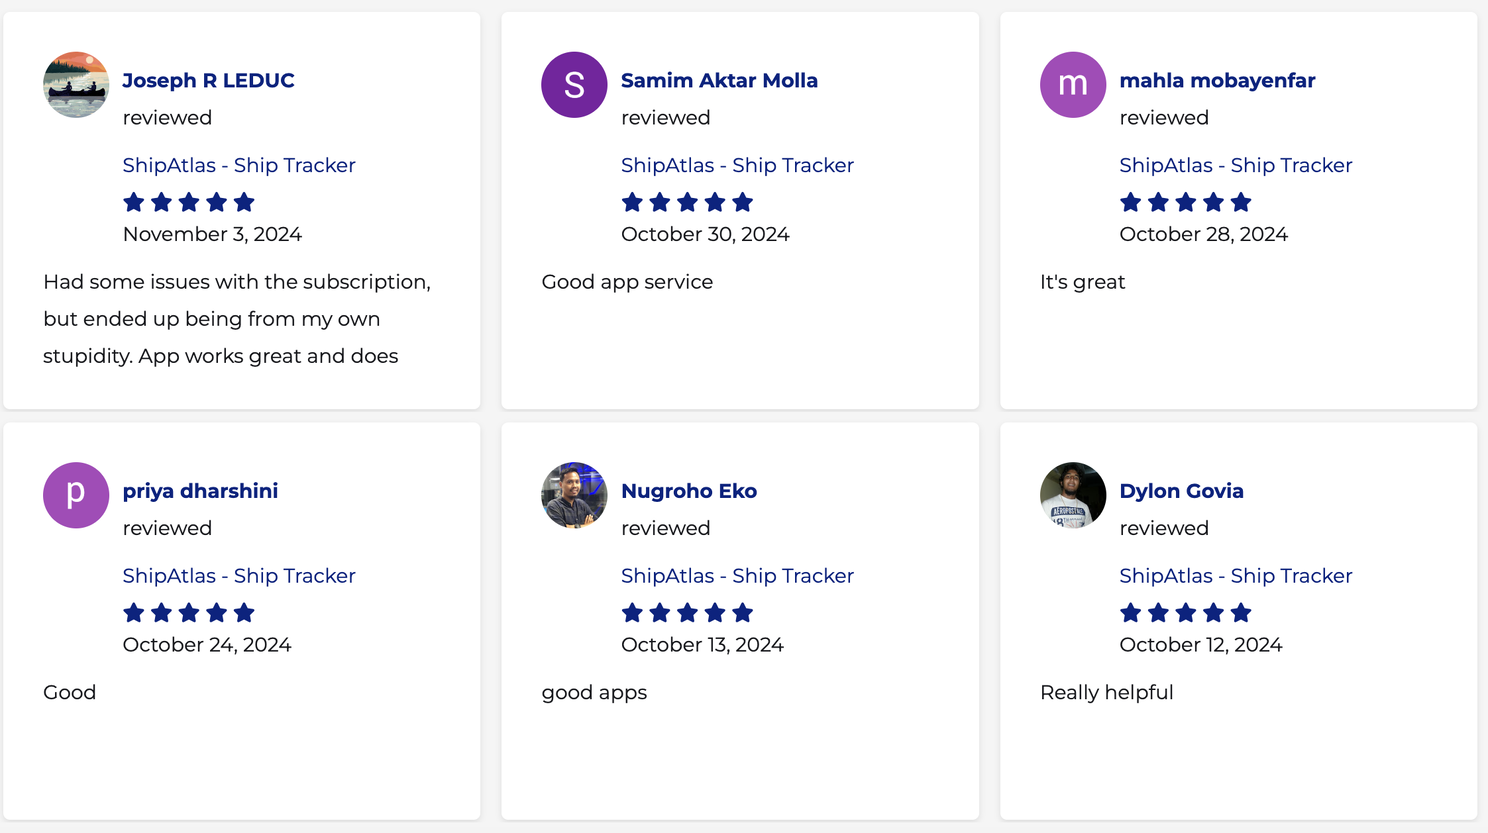The height and width of the screenshot is (833, 1488).
Task: Open Joseph R LEDUC's reviewer profile name
Action: [208, 81]
